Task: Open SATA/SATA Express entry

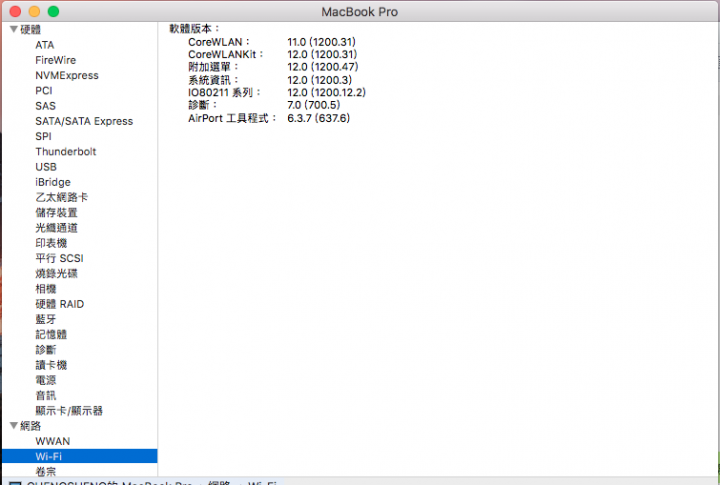Action: [84, 121]
